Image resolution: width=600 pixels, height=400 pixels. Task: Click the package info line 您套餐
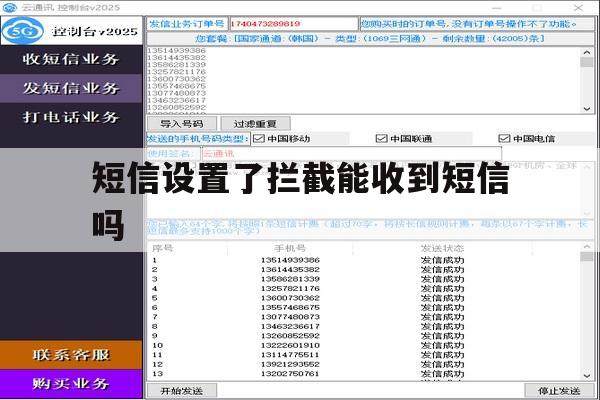370,39
